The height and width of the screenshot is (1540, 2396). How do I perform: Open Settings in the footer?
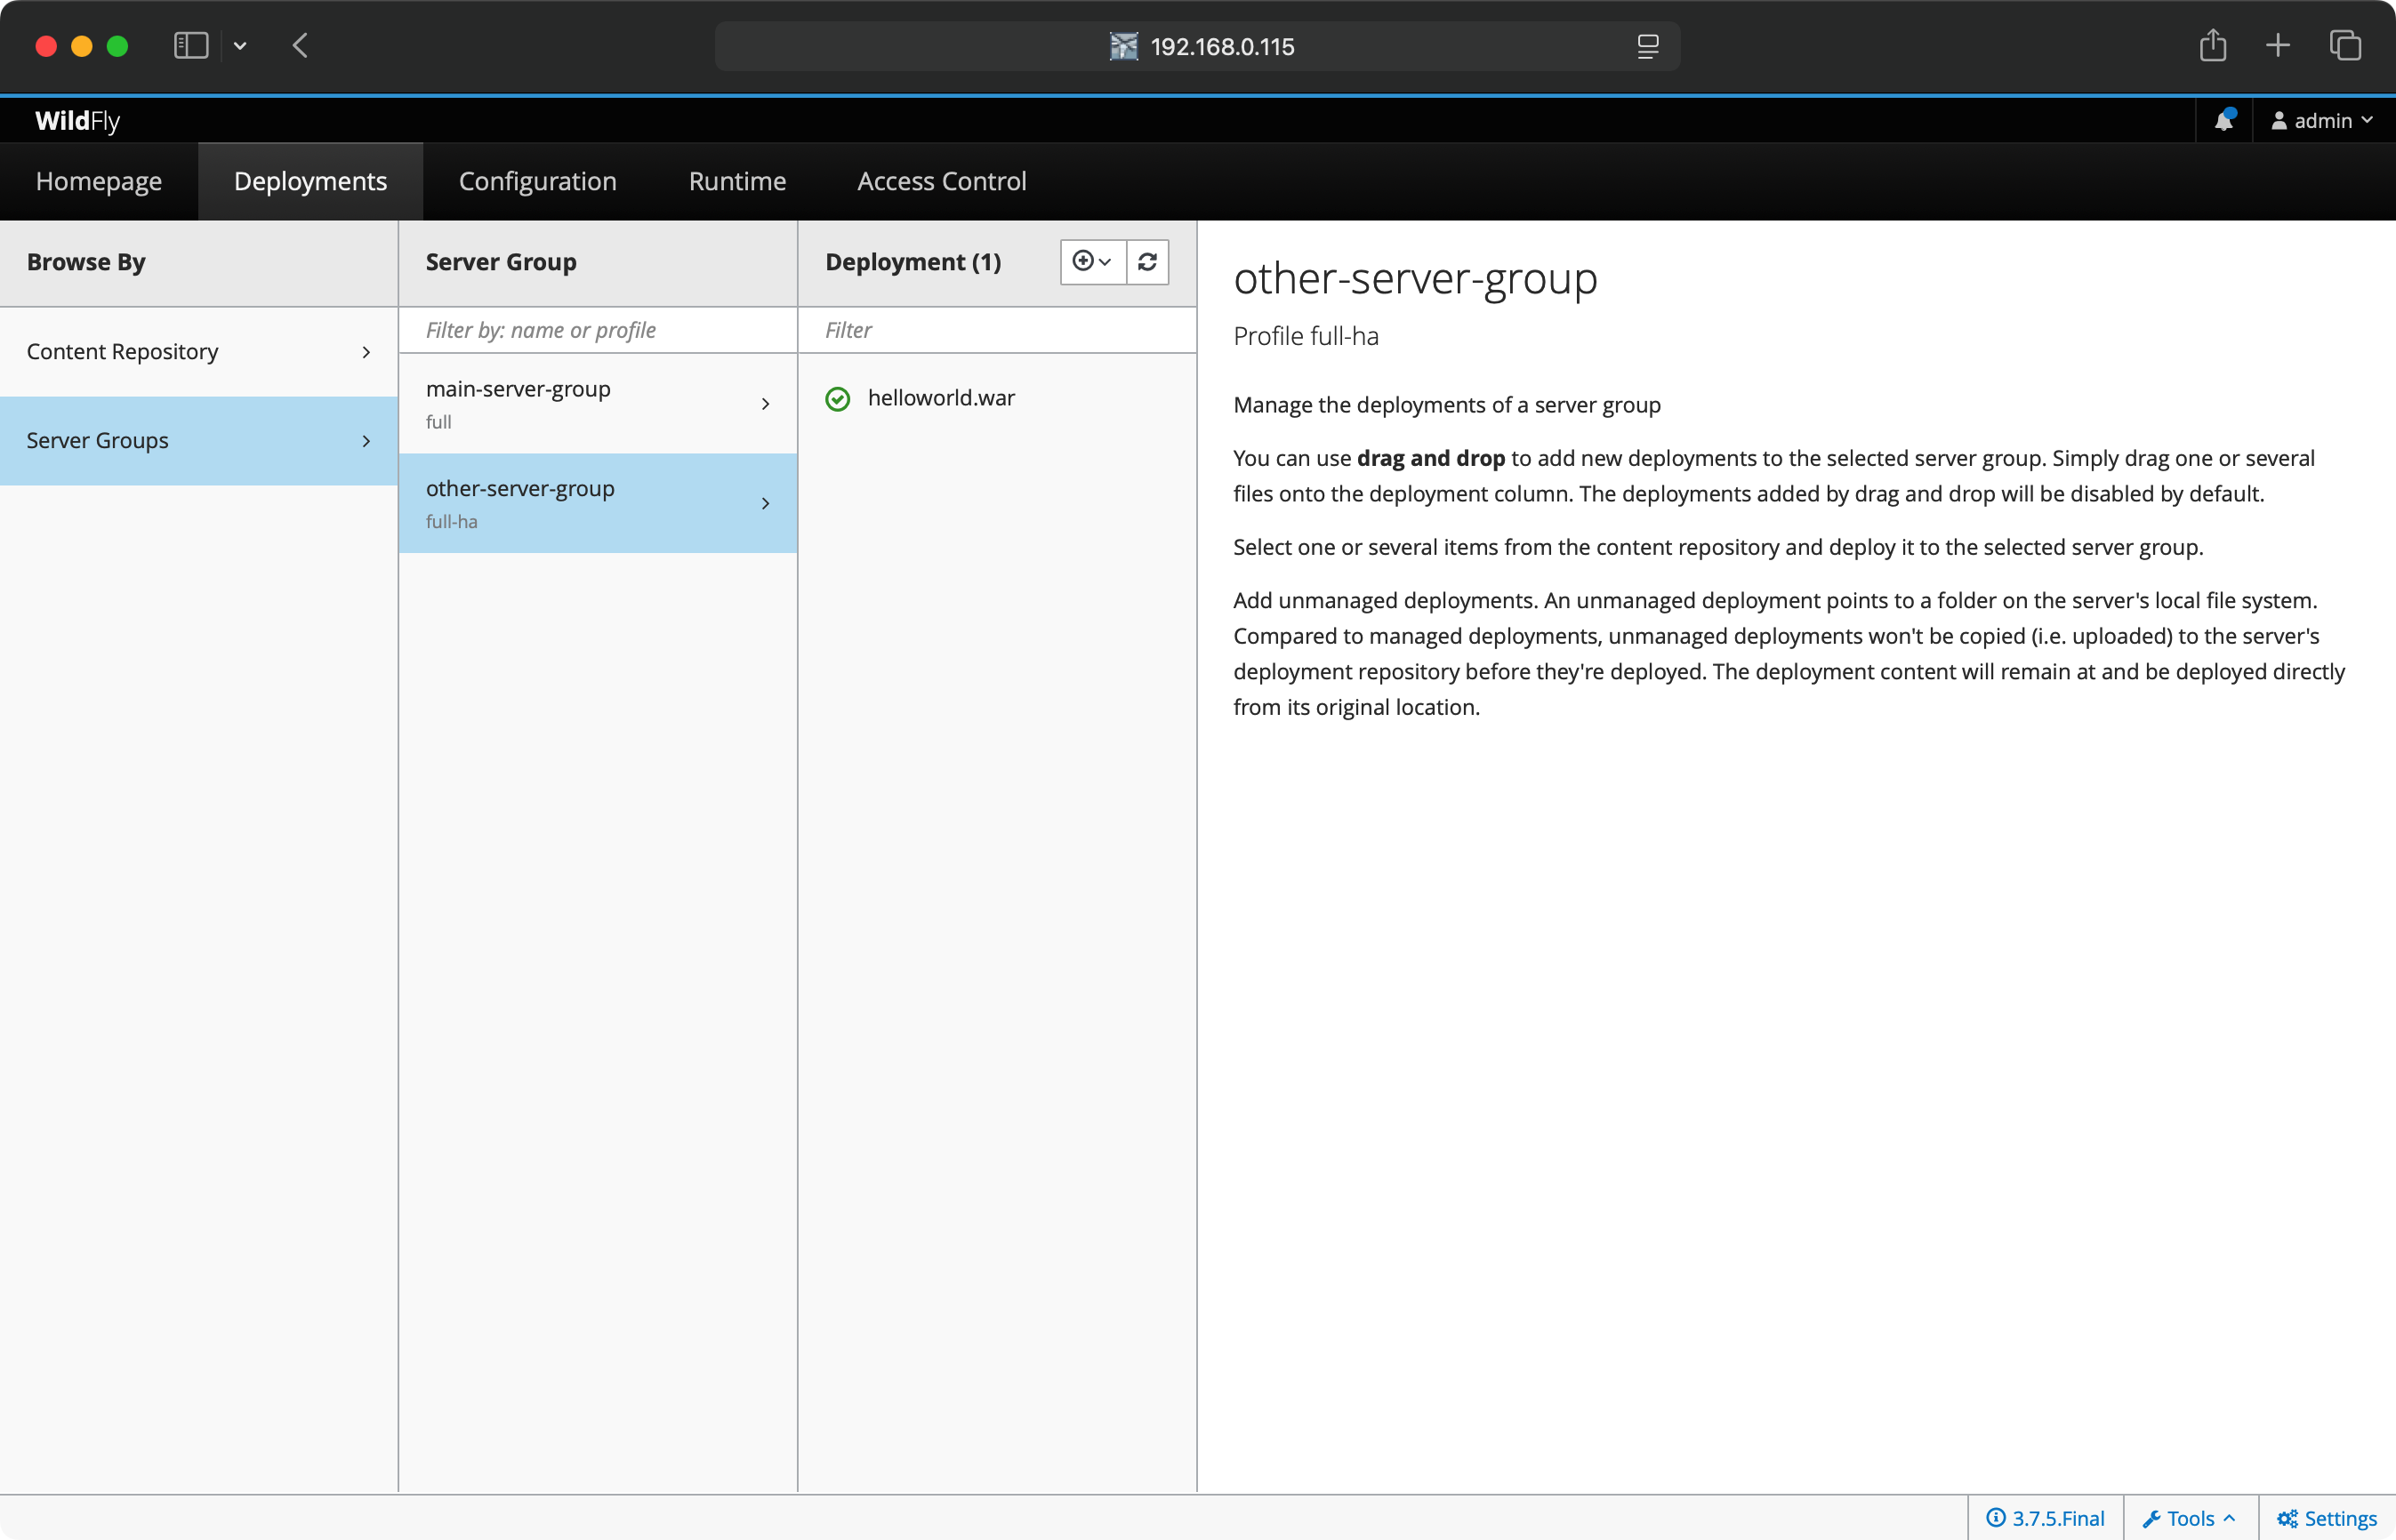[x=2327, y=1518]
